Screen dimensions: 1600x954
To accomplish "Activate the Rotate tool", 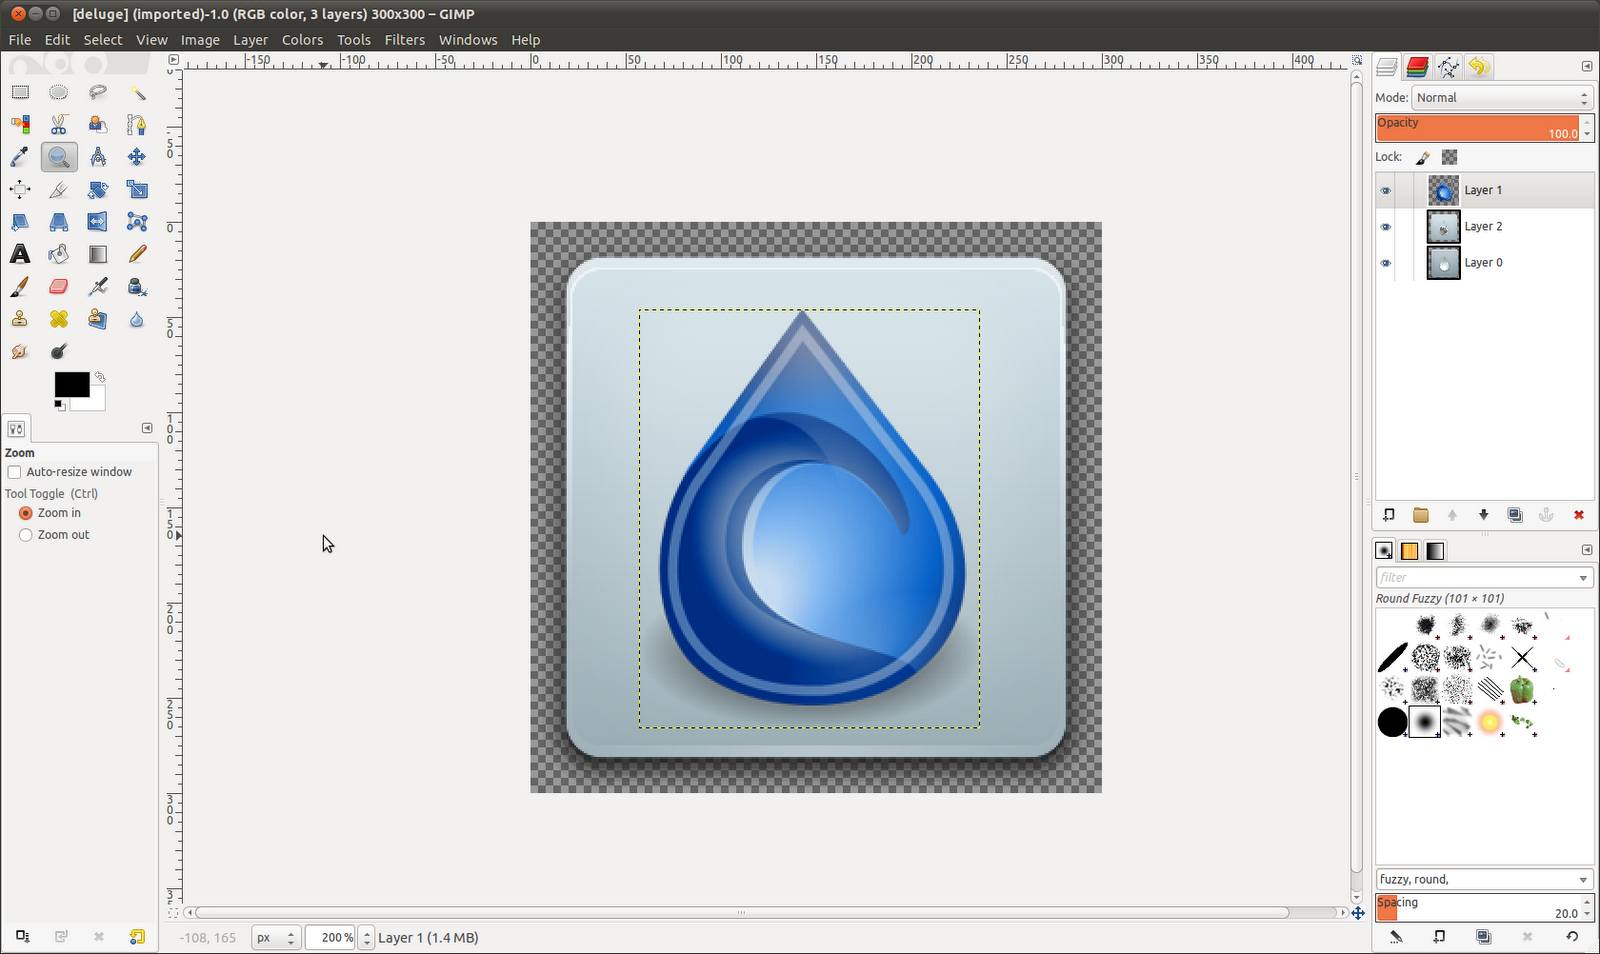I will [x=98, y=190].
